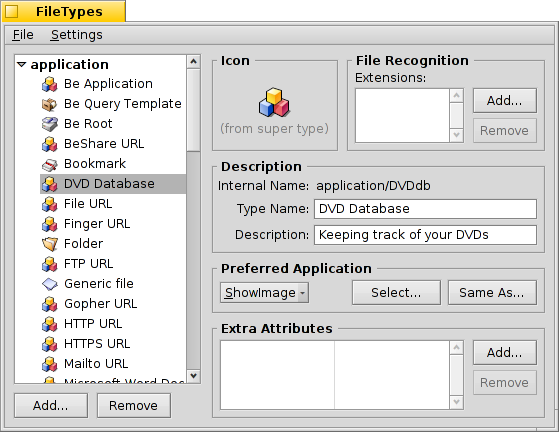Click the Same As... button
Screen dimensions: 559x432
click(x=492, y=293)
